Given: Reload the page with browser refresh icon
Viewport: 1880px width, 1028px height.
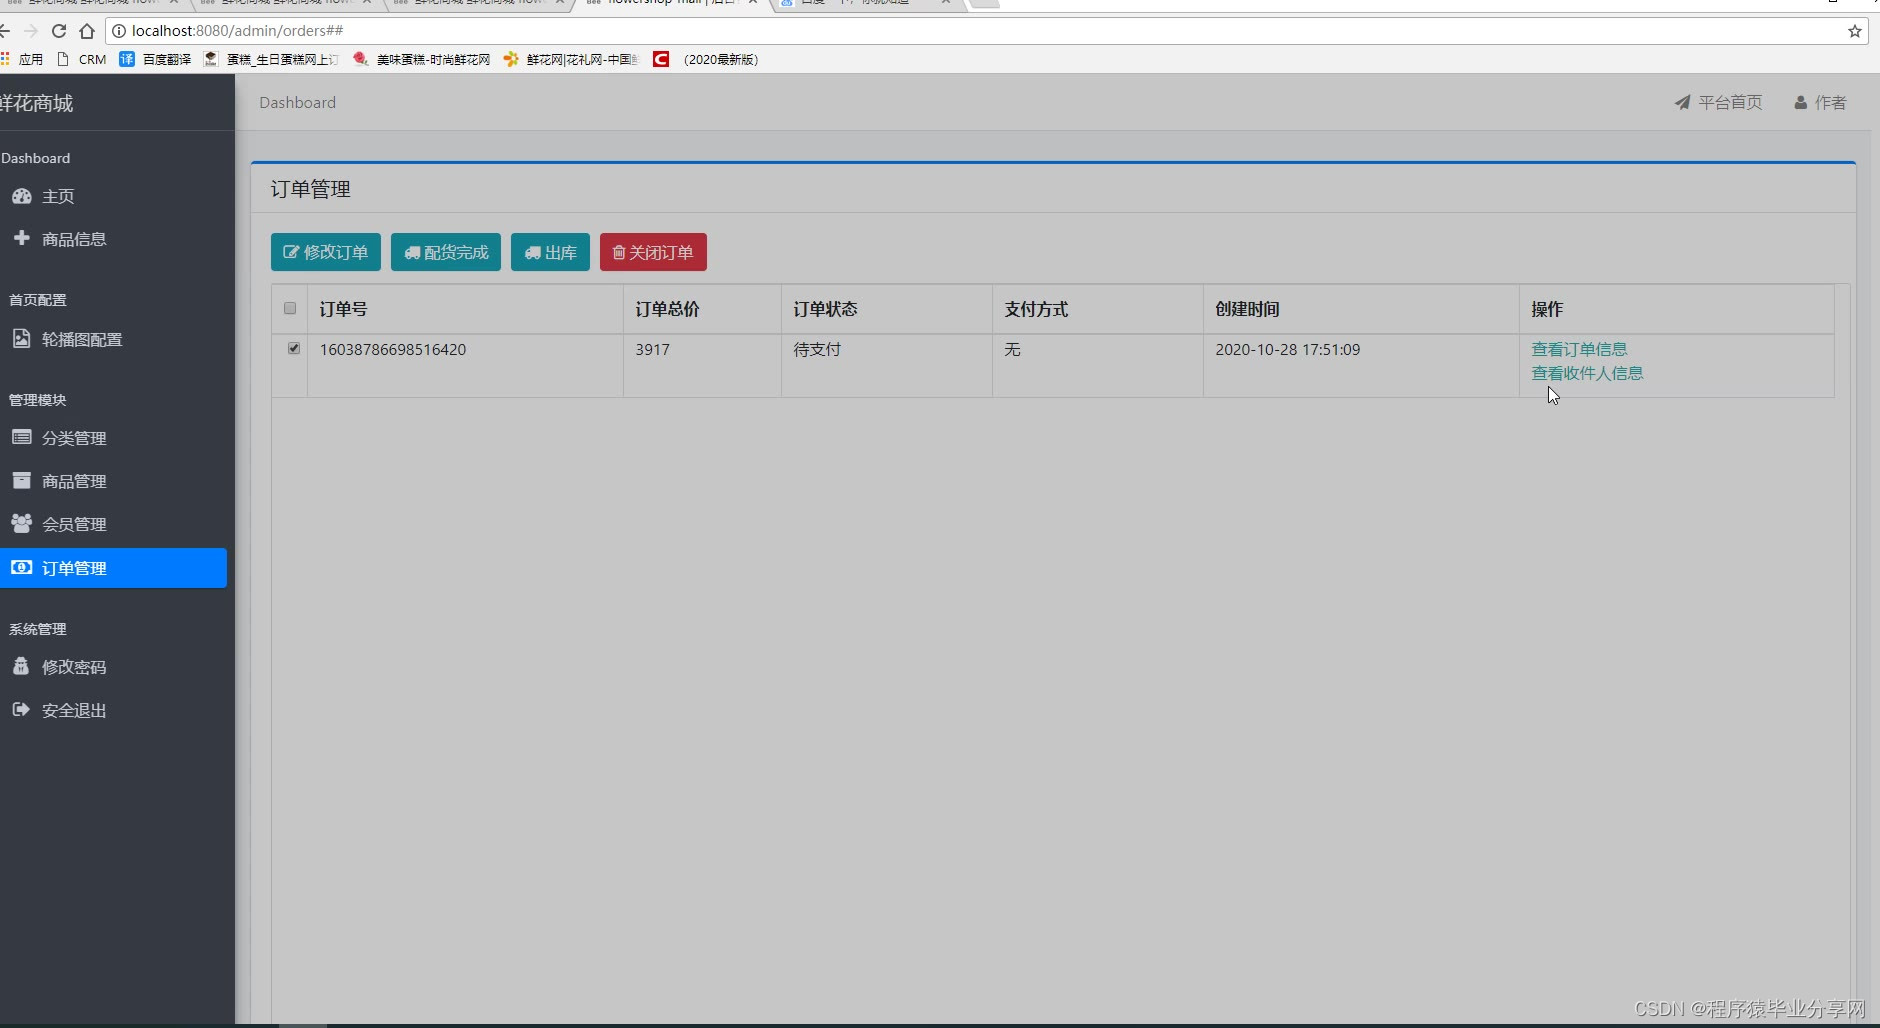Looking at the screenshot, I should pyautogui.click(x=59, y=31).
